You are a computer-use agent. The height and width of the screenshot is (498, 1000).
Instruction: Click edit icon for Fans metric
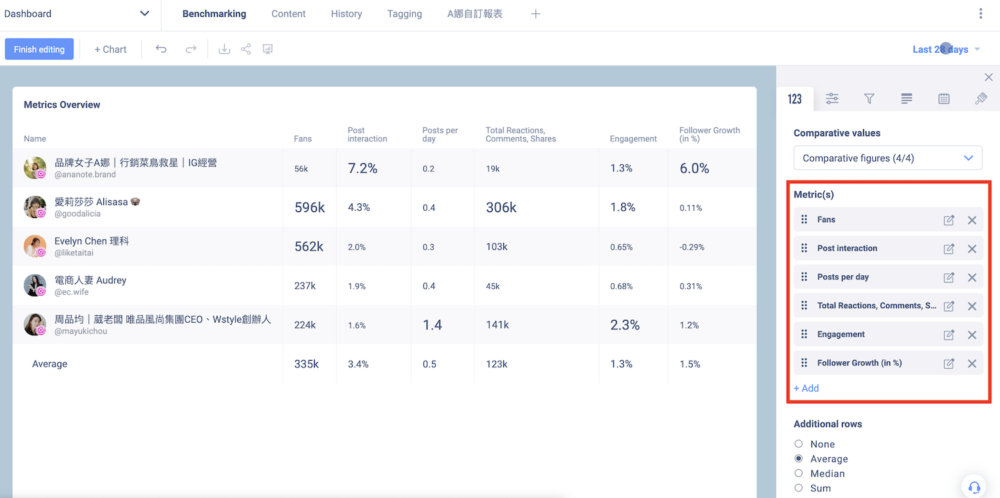(x=949, y=220)
